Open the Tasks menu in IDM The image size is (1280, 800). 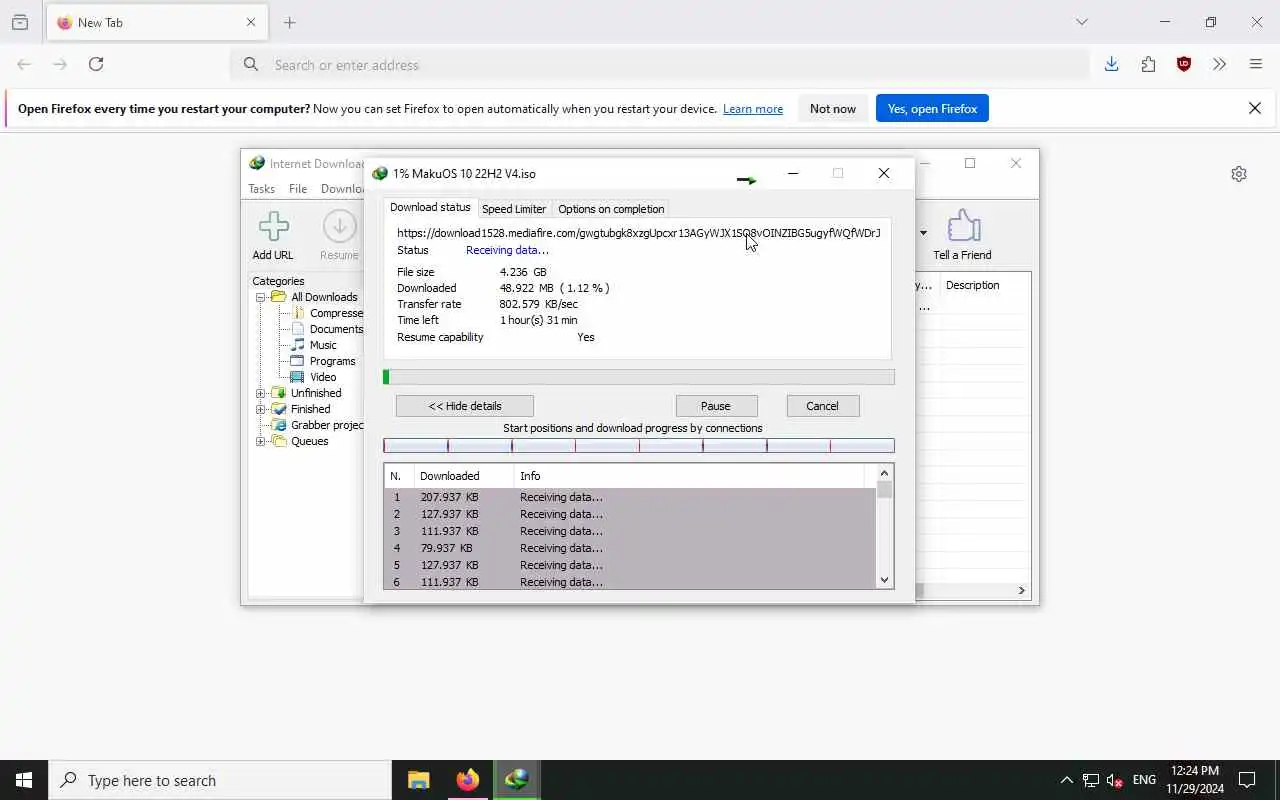261,189
